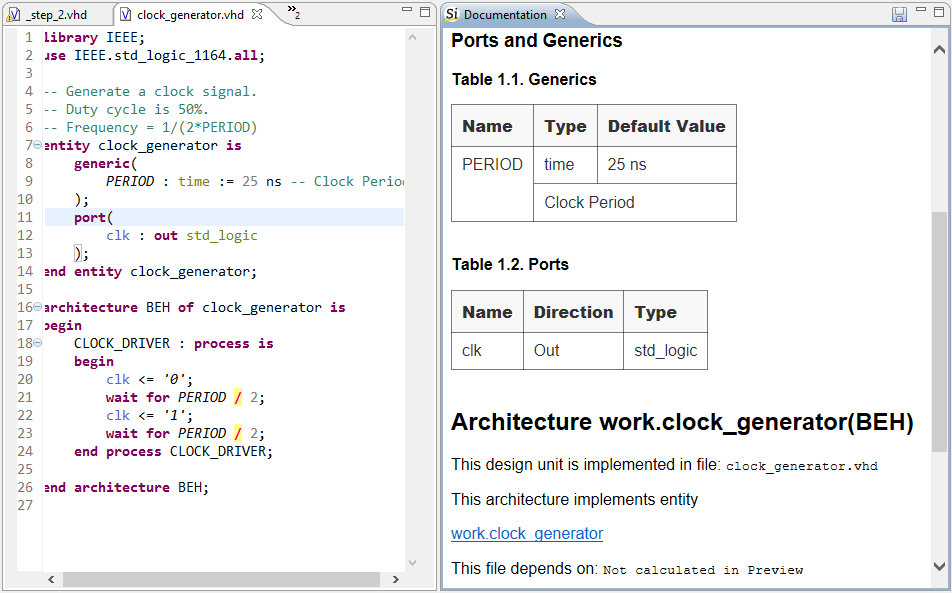Collapse the process fold marker at line 18
This screenshot has height=593, width=952.
point(38,343)
